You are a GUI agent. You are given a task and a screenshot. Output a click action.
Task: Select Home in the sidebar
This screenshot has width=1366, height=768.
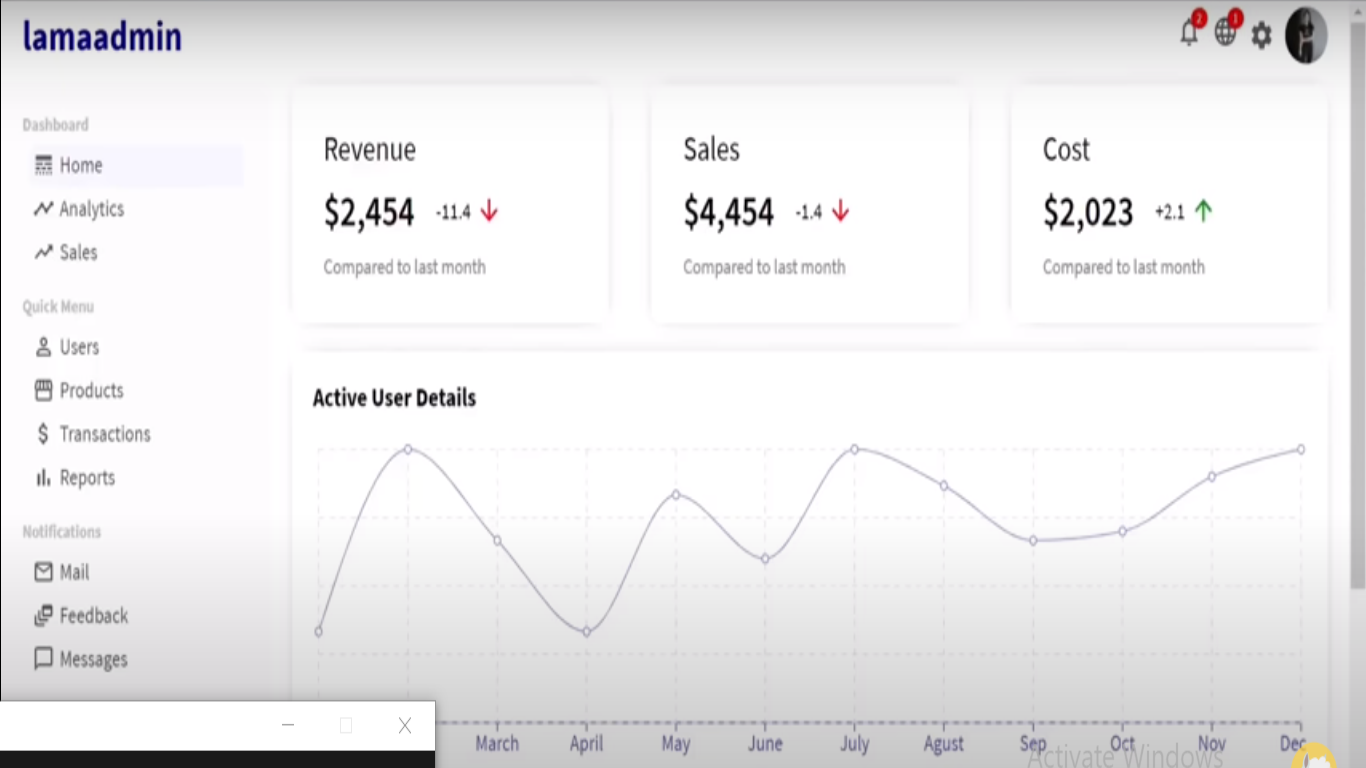tap(80, 165)
